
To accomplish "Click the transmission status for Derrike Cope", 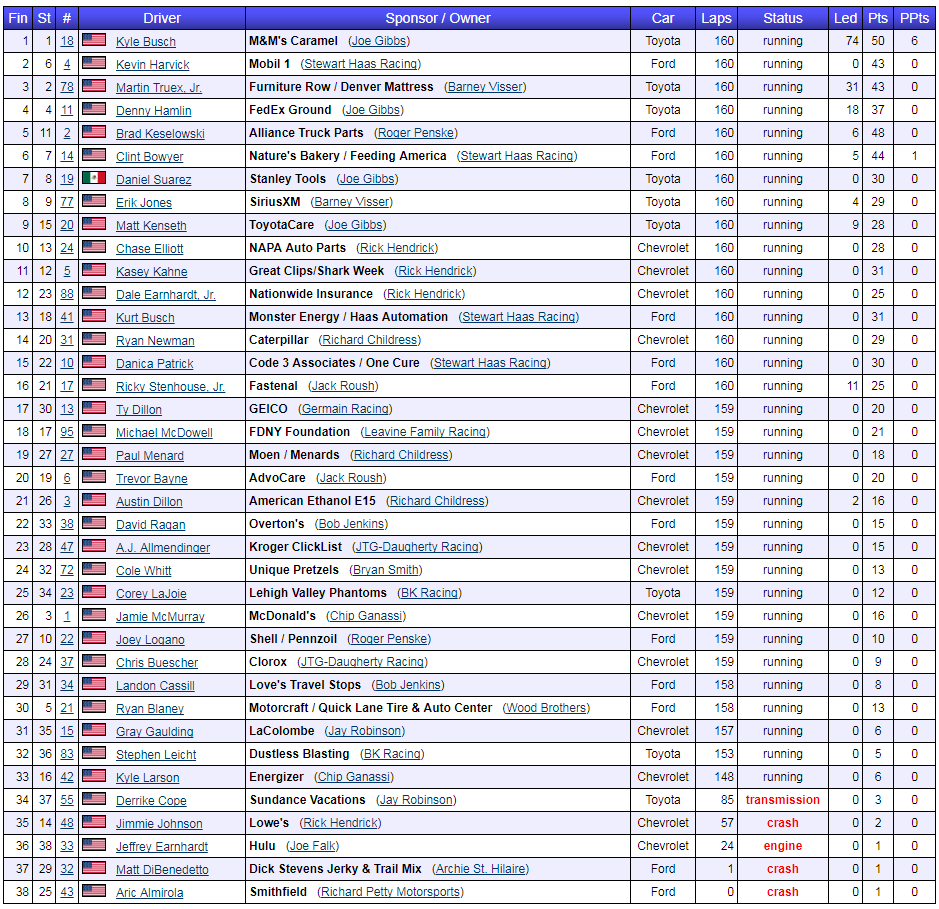I will (783, 800).
